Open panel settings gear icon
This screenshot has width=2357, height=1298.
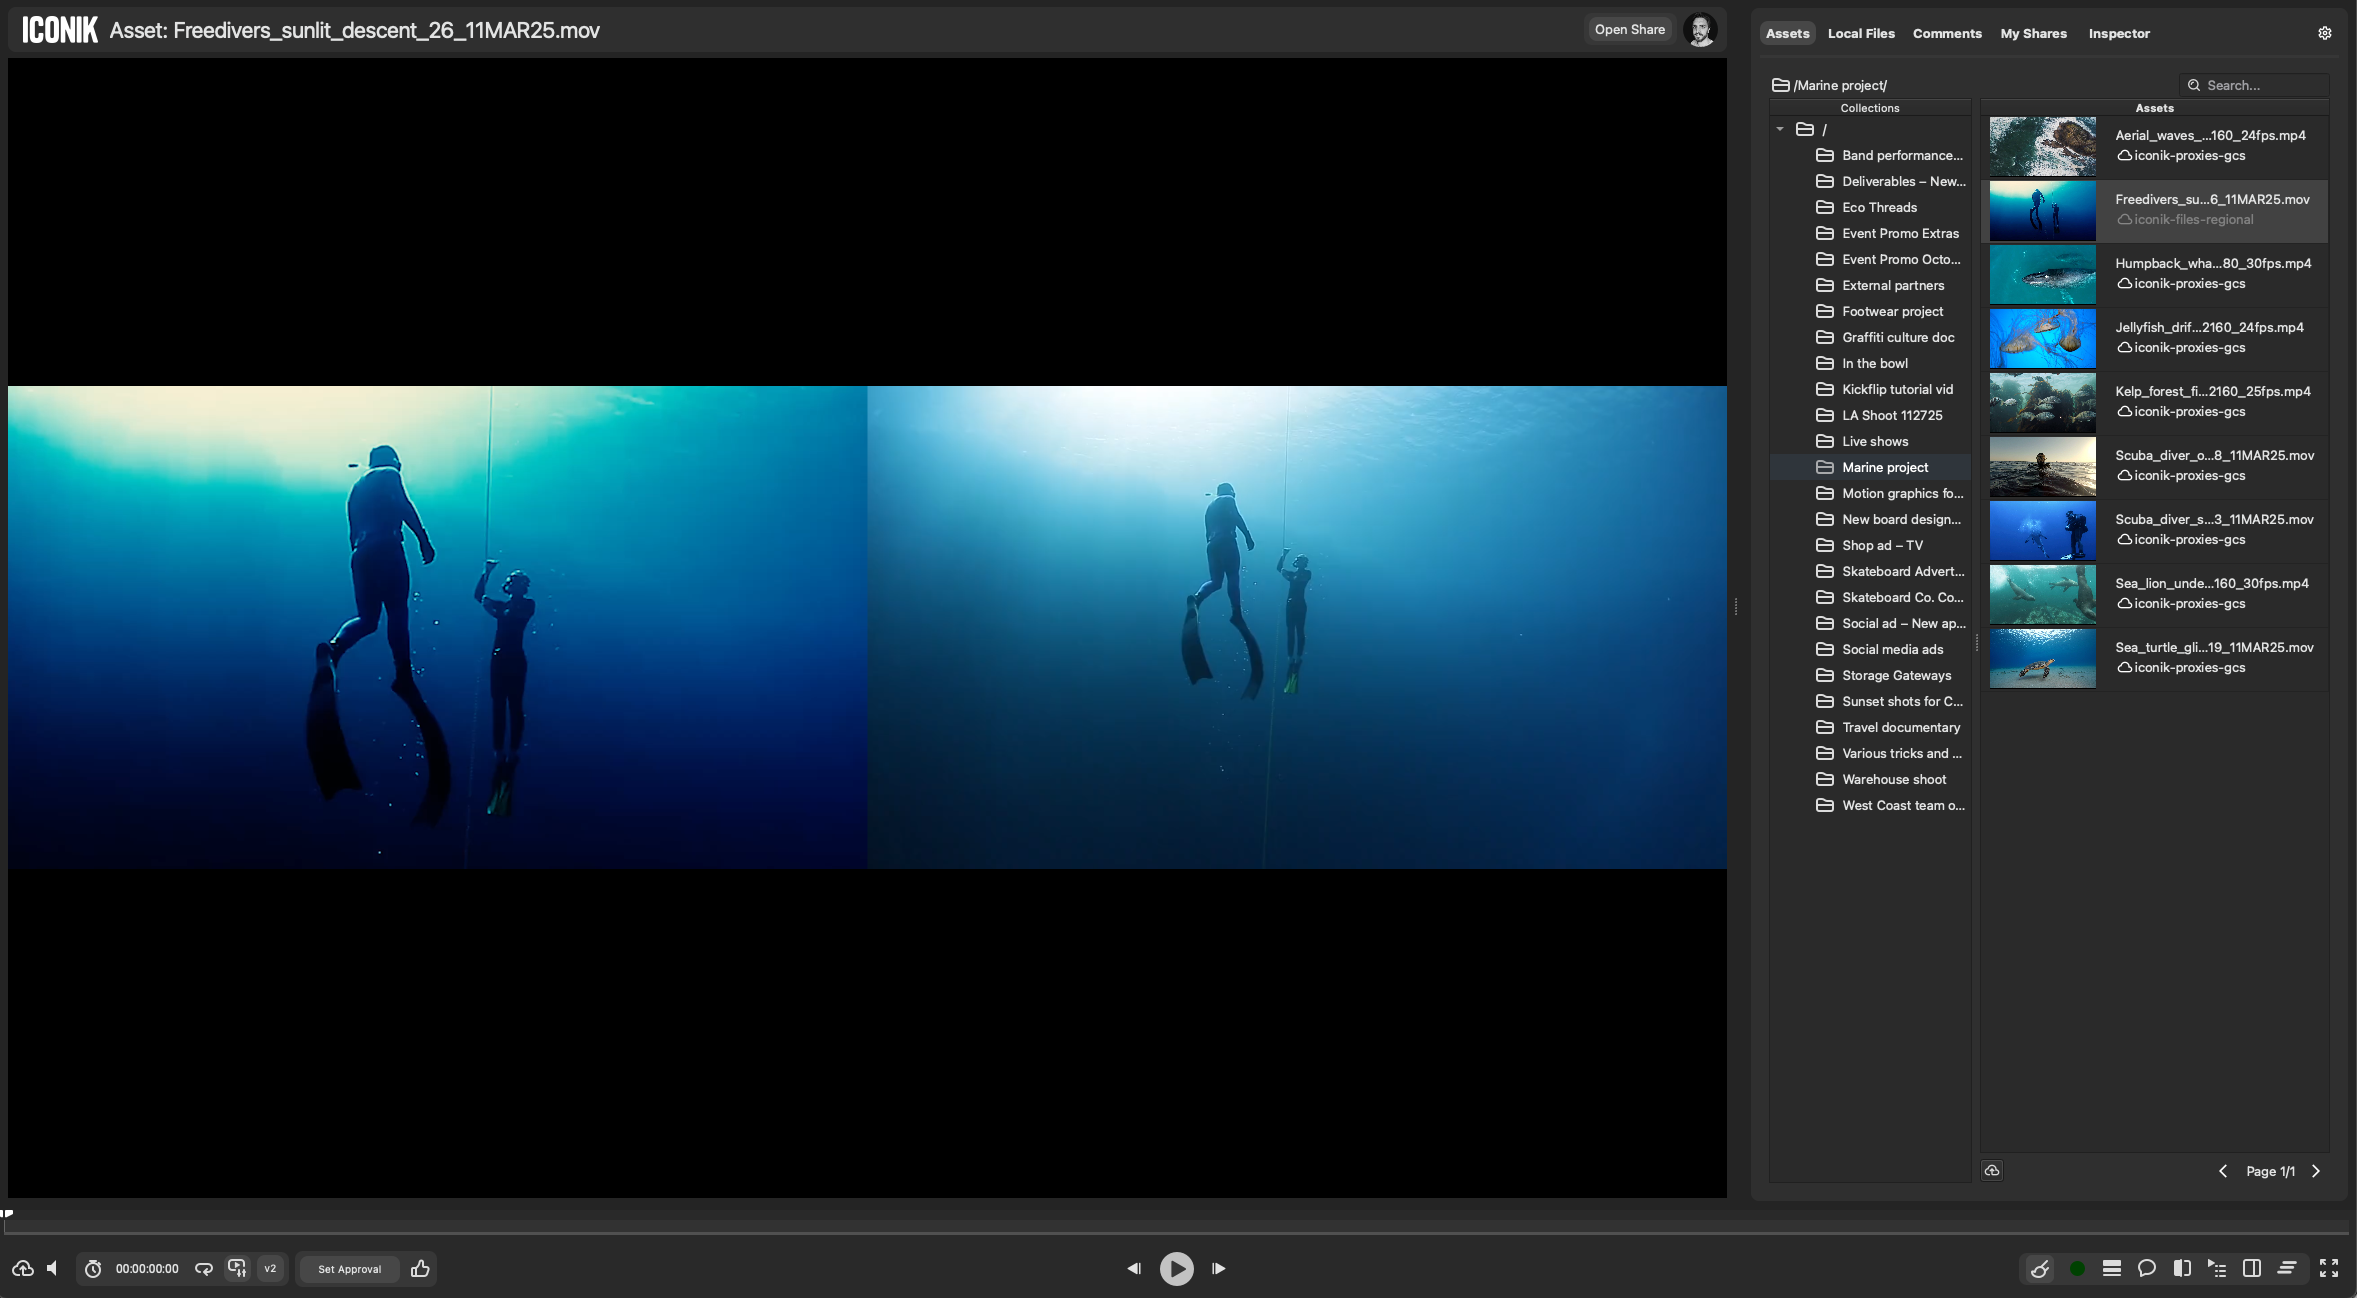point(2324,33)
